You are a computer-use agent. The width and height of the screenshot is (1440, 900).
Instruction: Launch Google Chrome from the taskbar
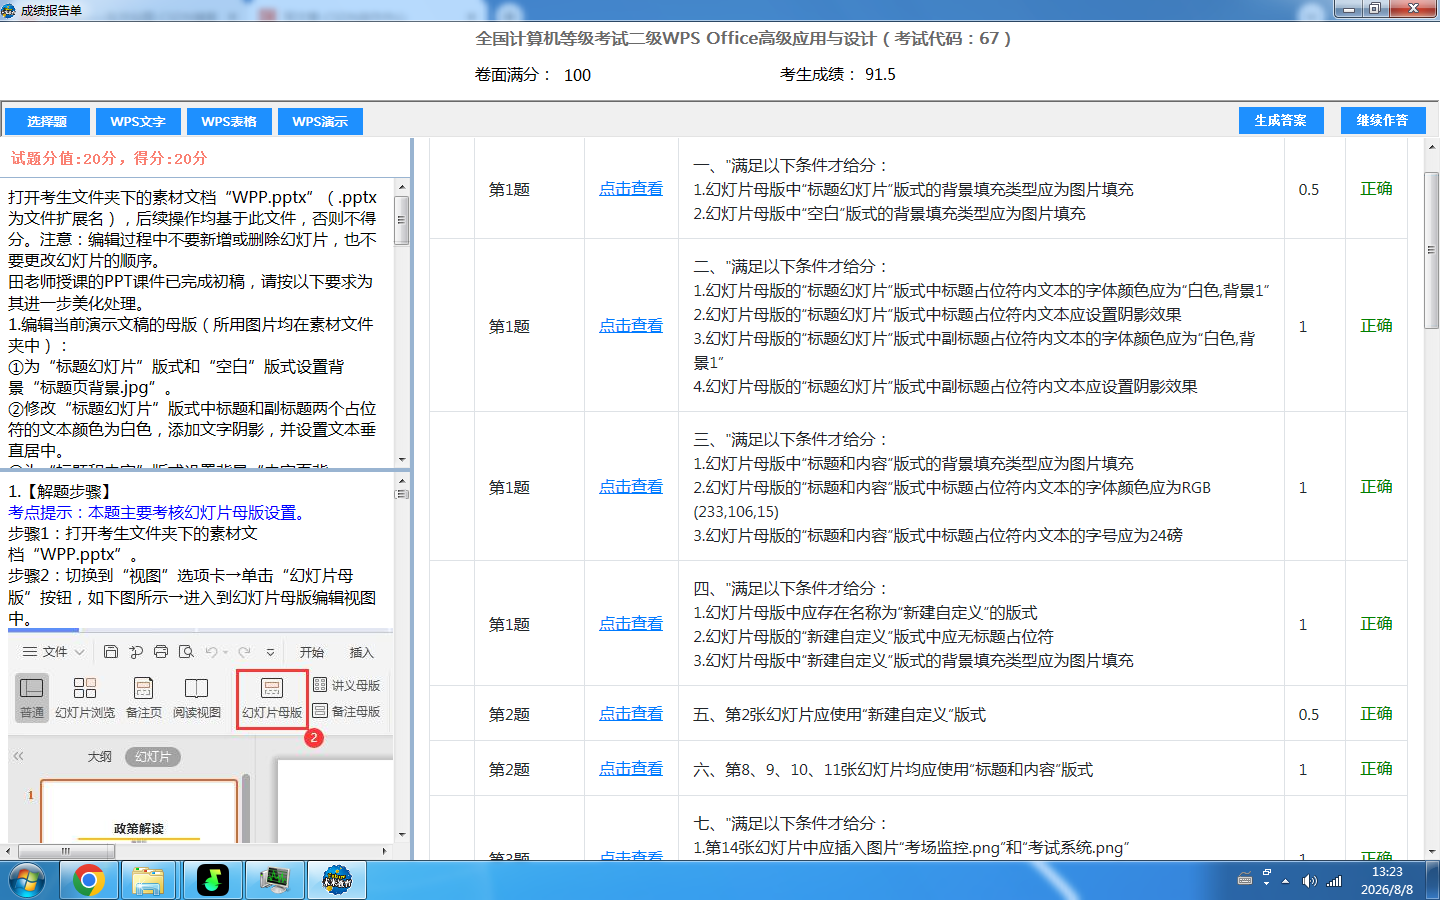(x=89, y=881)
